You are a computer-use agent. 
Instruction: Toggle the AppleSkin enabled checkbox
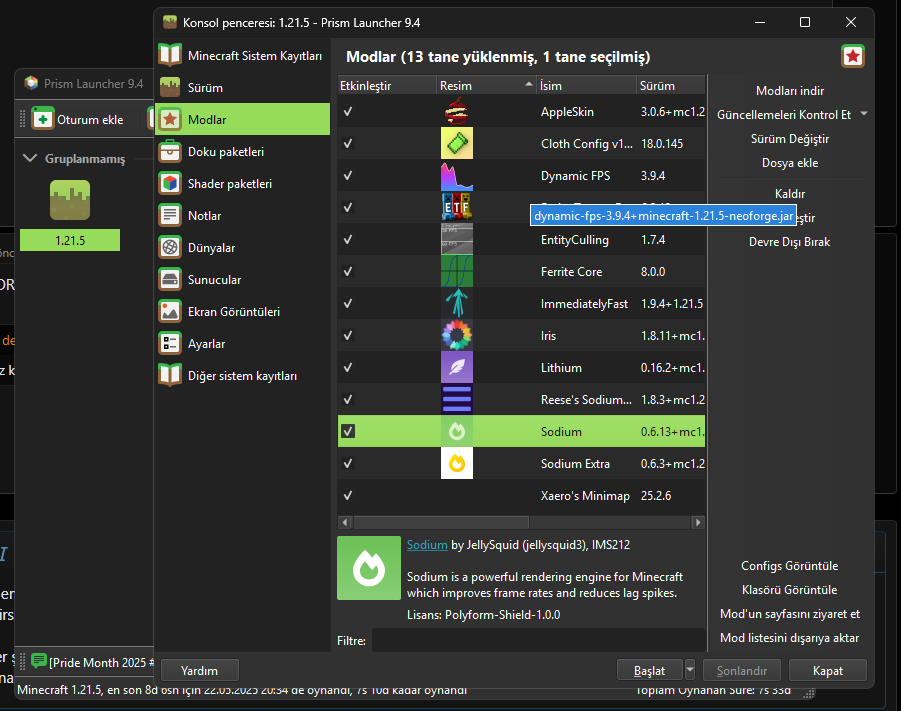click(348, 112)
